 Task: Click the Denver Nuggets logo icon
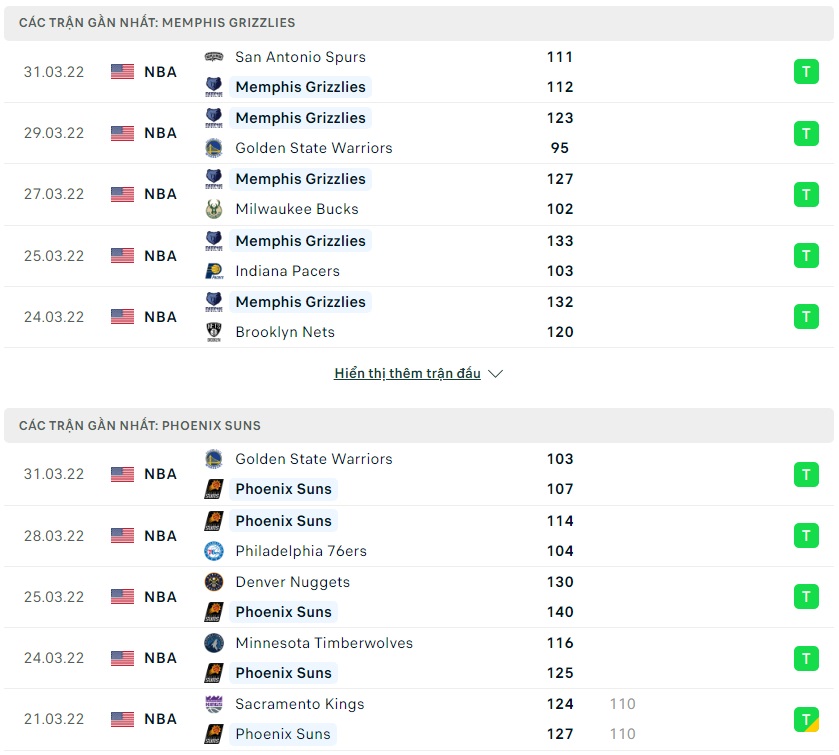[x=214, y=582]
